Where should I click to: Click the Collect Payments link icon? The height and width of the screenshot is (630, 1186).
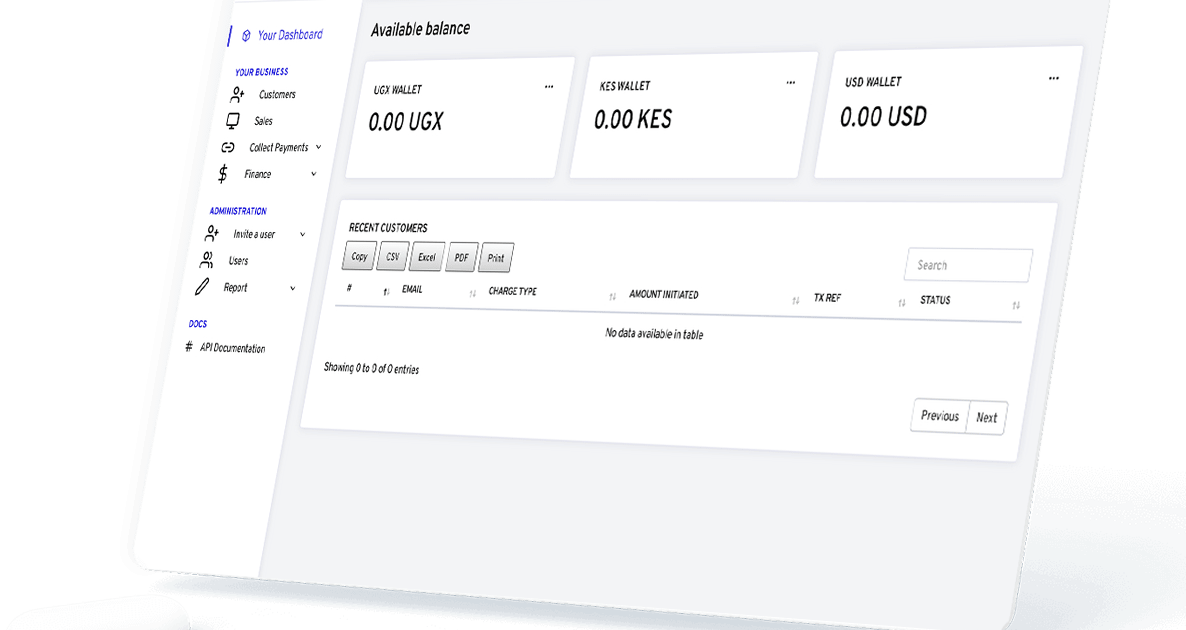click(227, 147)
